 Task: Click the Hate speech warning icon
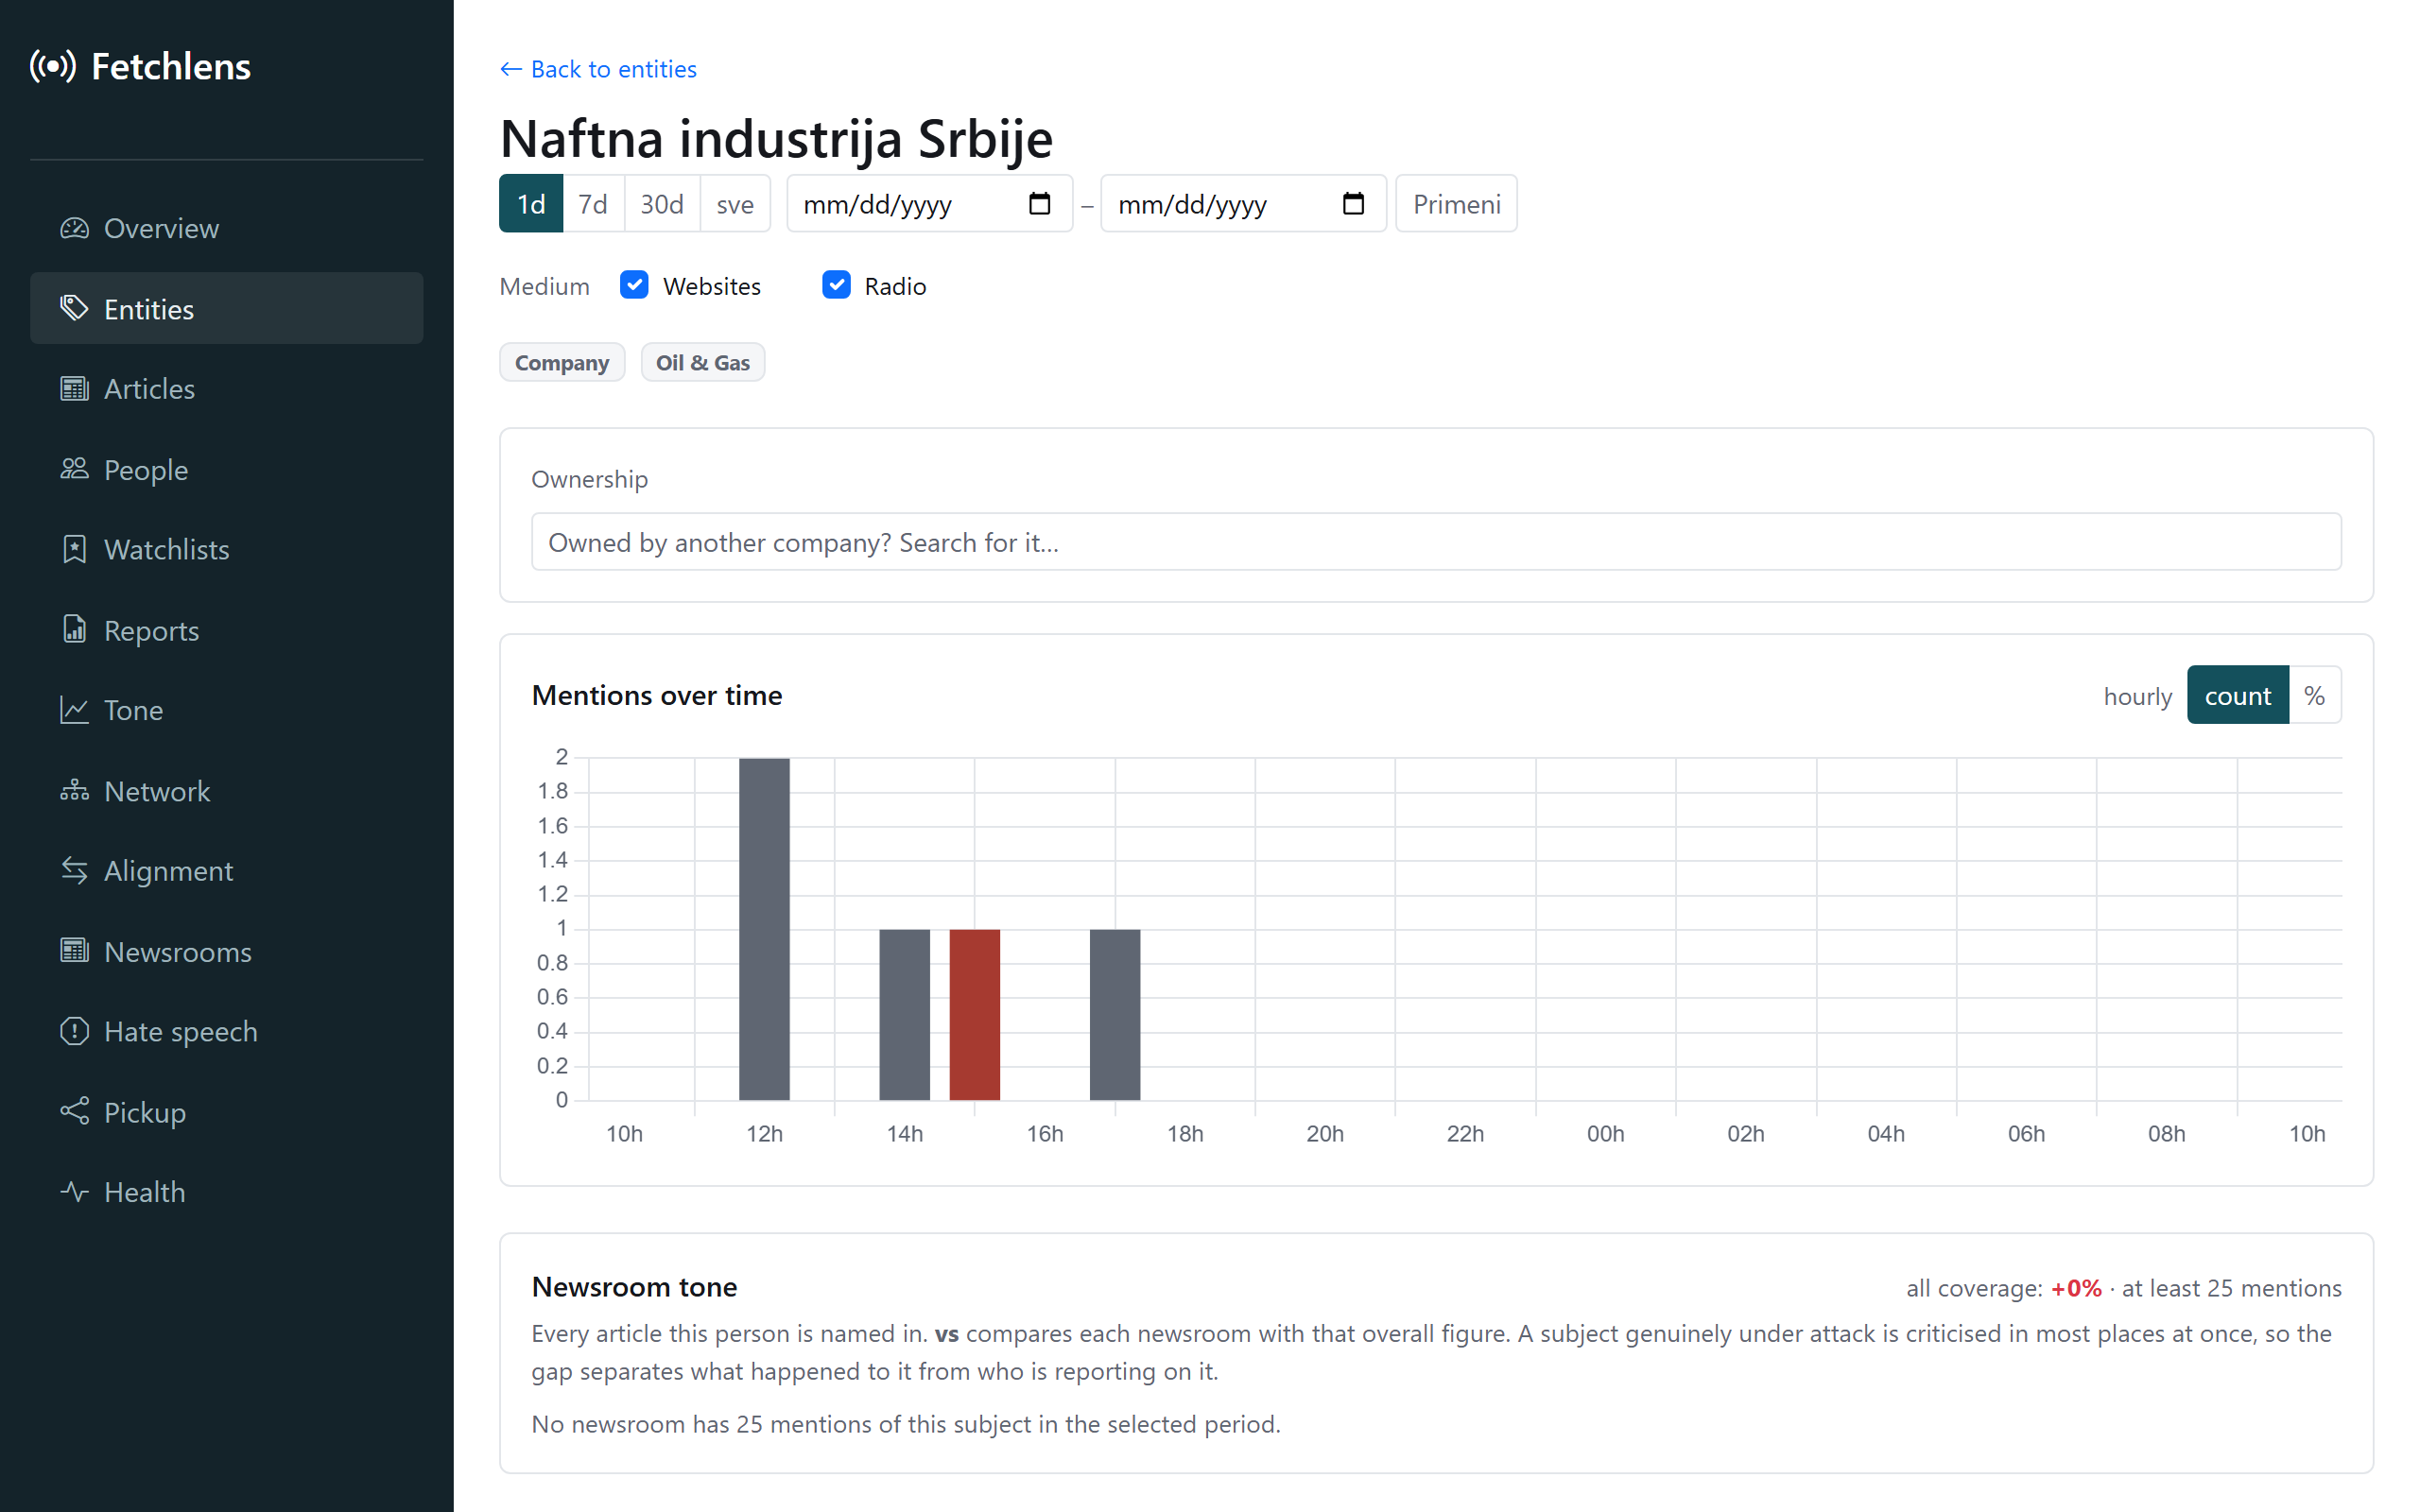coord(74,1031)
